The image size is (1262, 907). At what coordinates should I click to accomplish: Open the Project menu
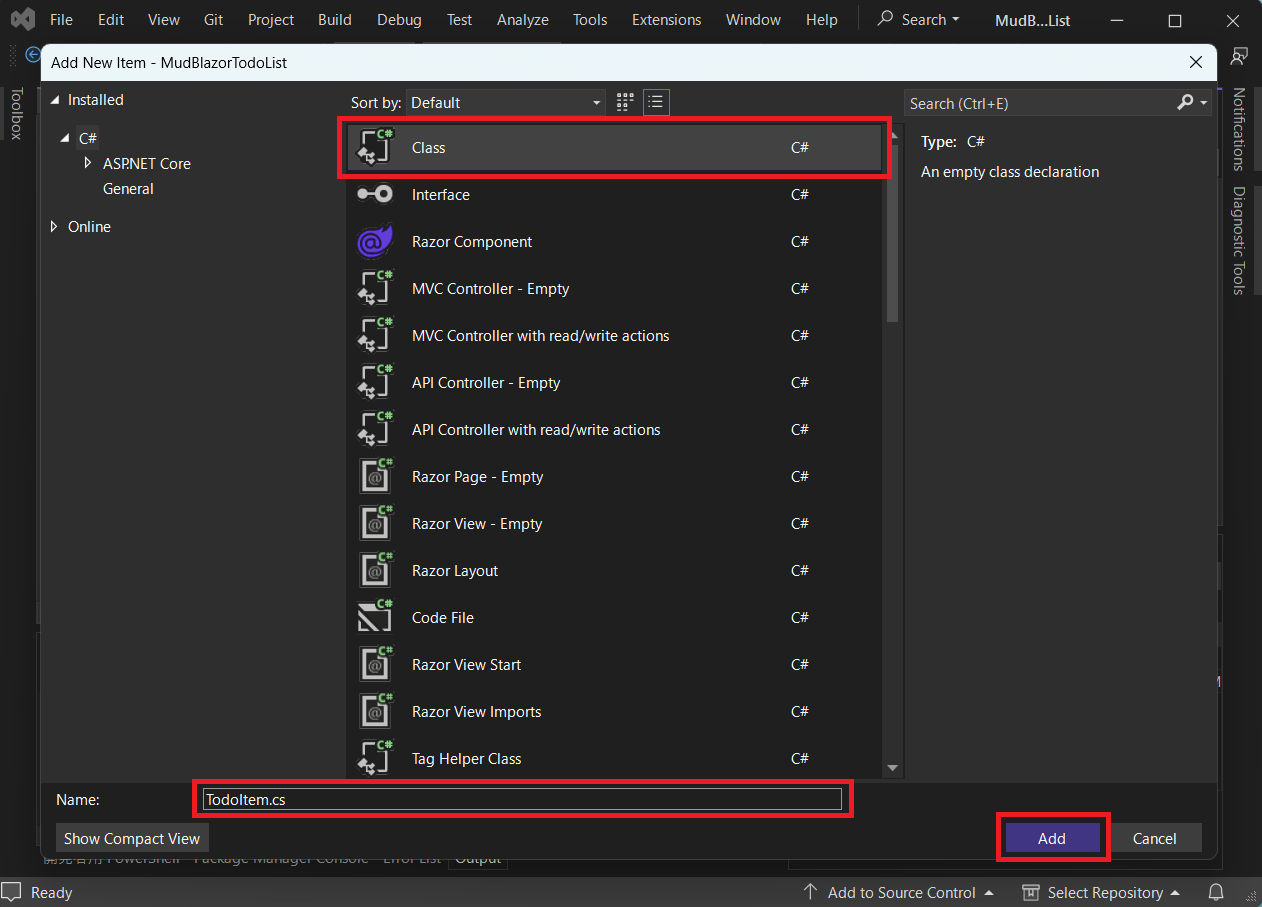pos(271,19)
